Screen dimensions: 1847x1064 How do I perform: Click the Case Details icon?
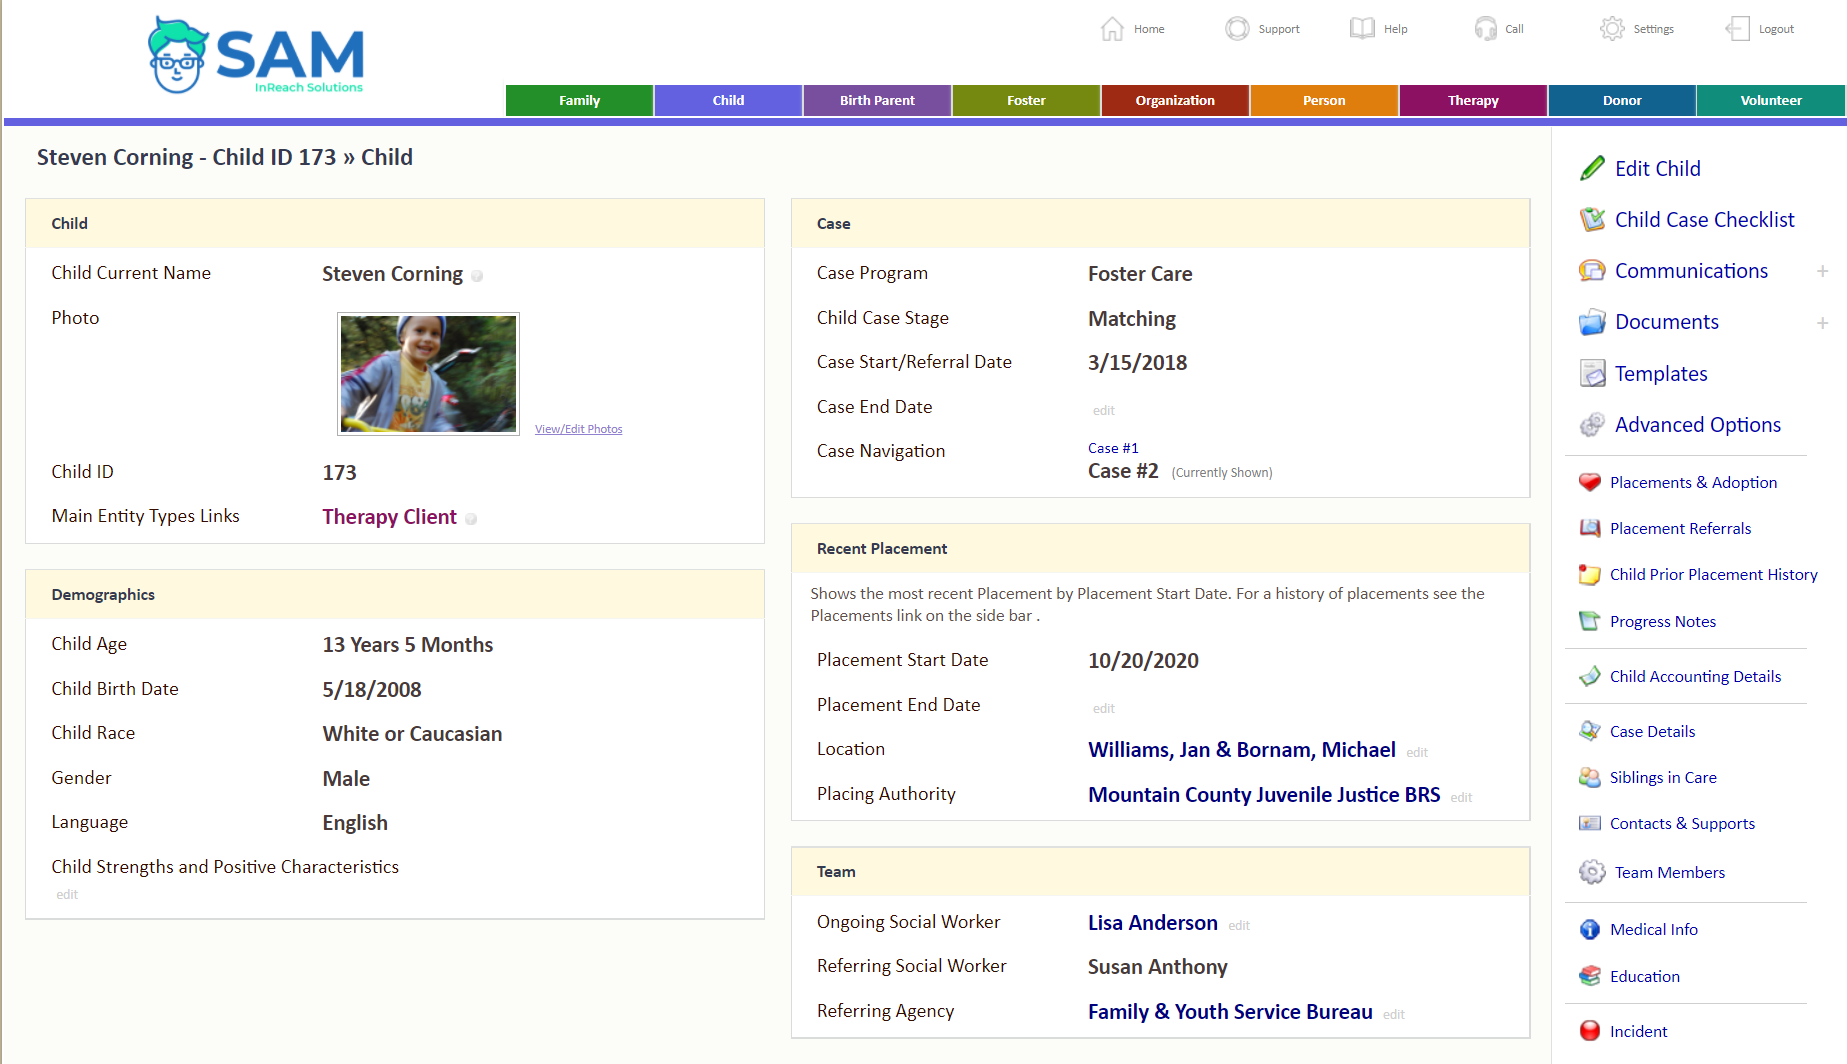pos(1590,731)
